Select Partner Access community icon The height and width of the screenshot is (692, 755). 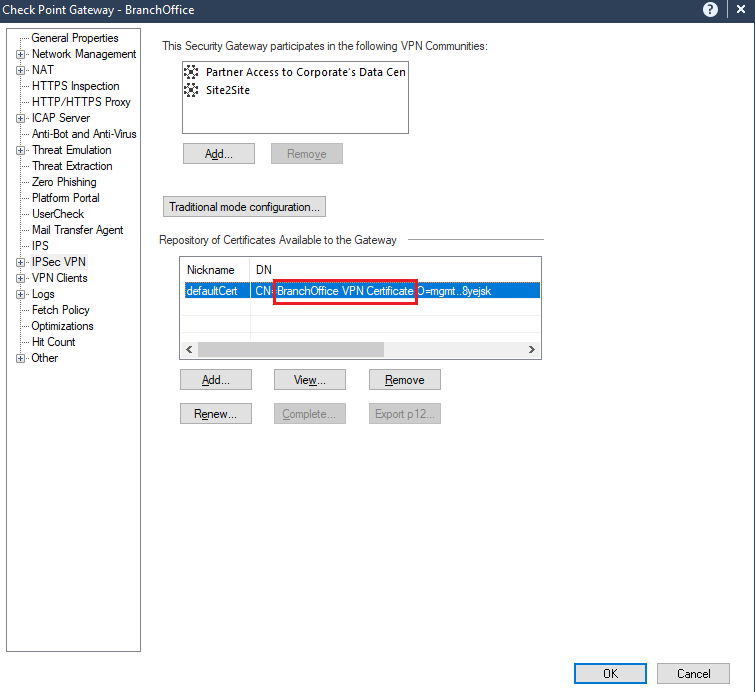click(191, 72)
